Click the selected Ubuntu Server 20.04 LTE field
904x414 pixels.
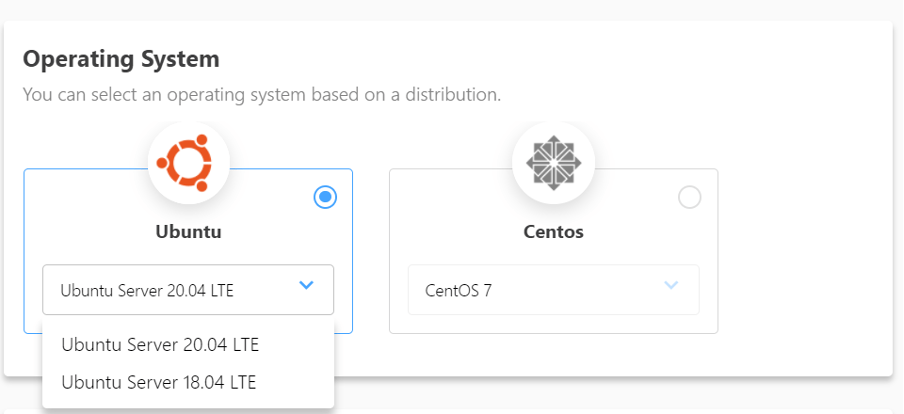[188, 289]
